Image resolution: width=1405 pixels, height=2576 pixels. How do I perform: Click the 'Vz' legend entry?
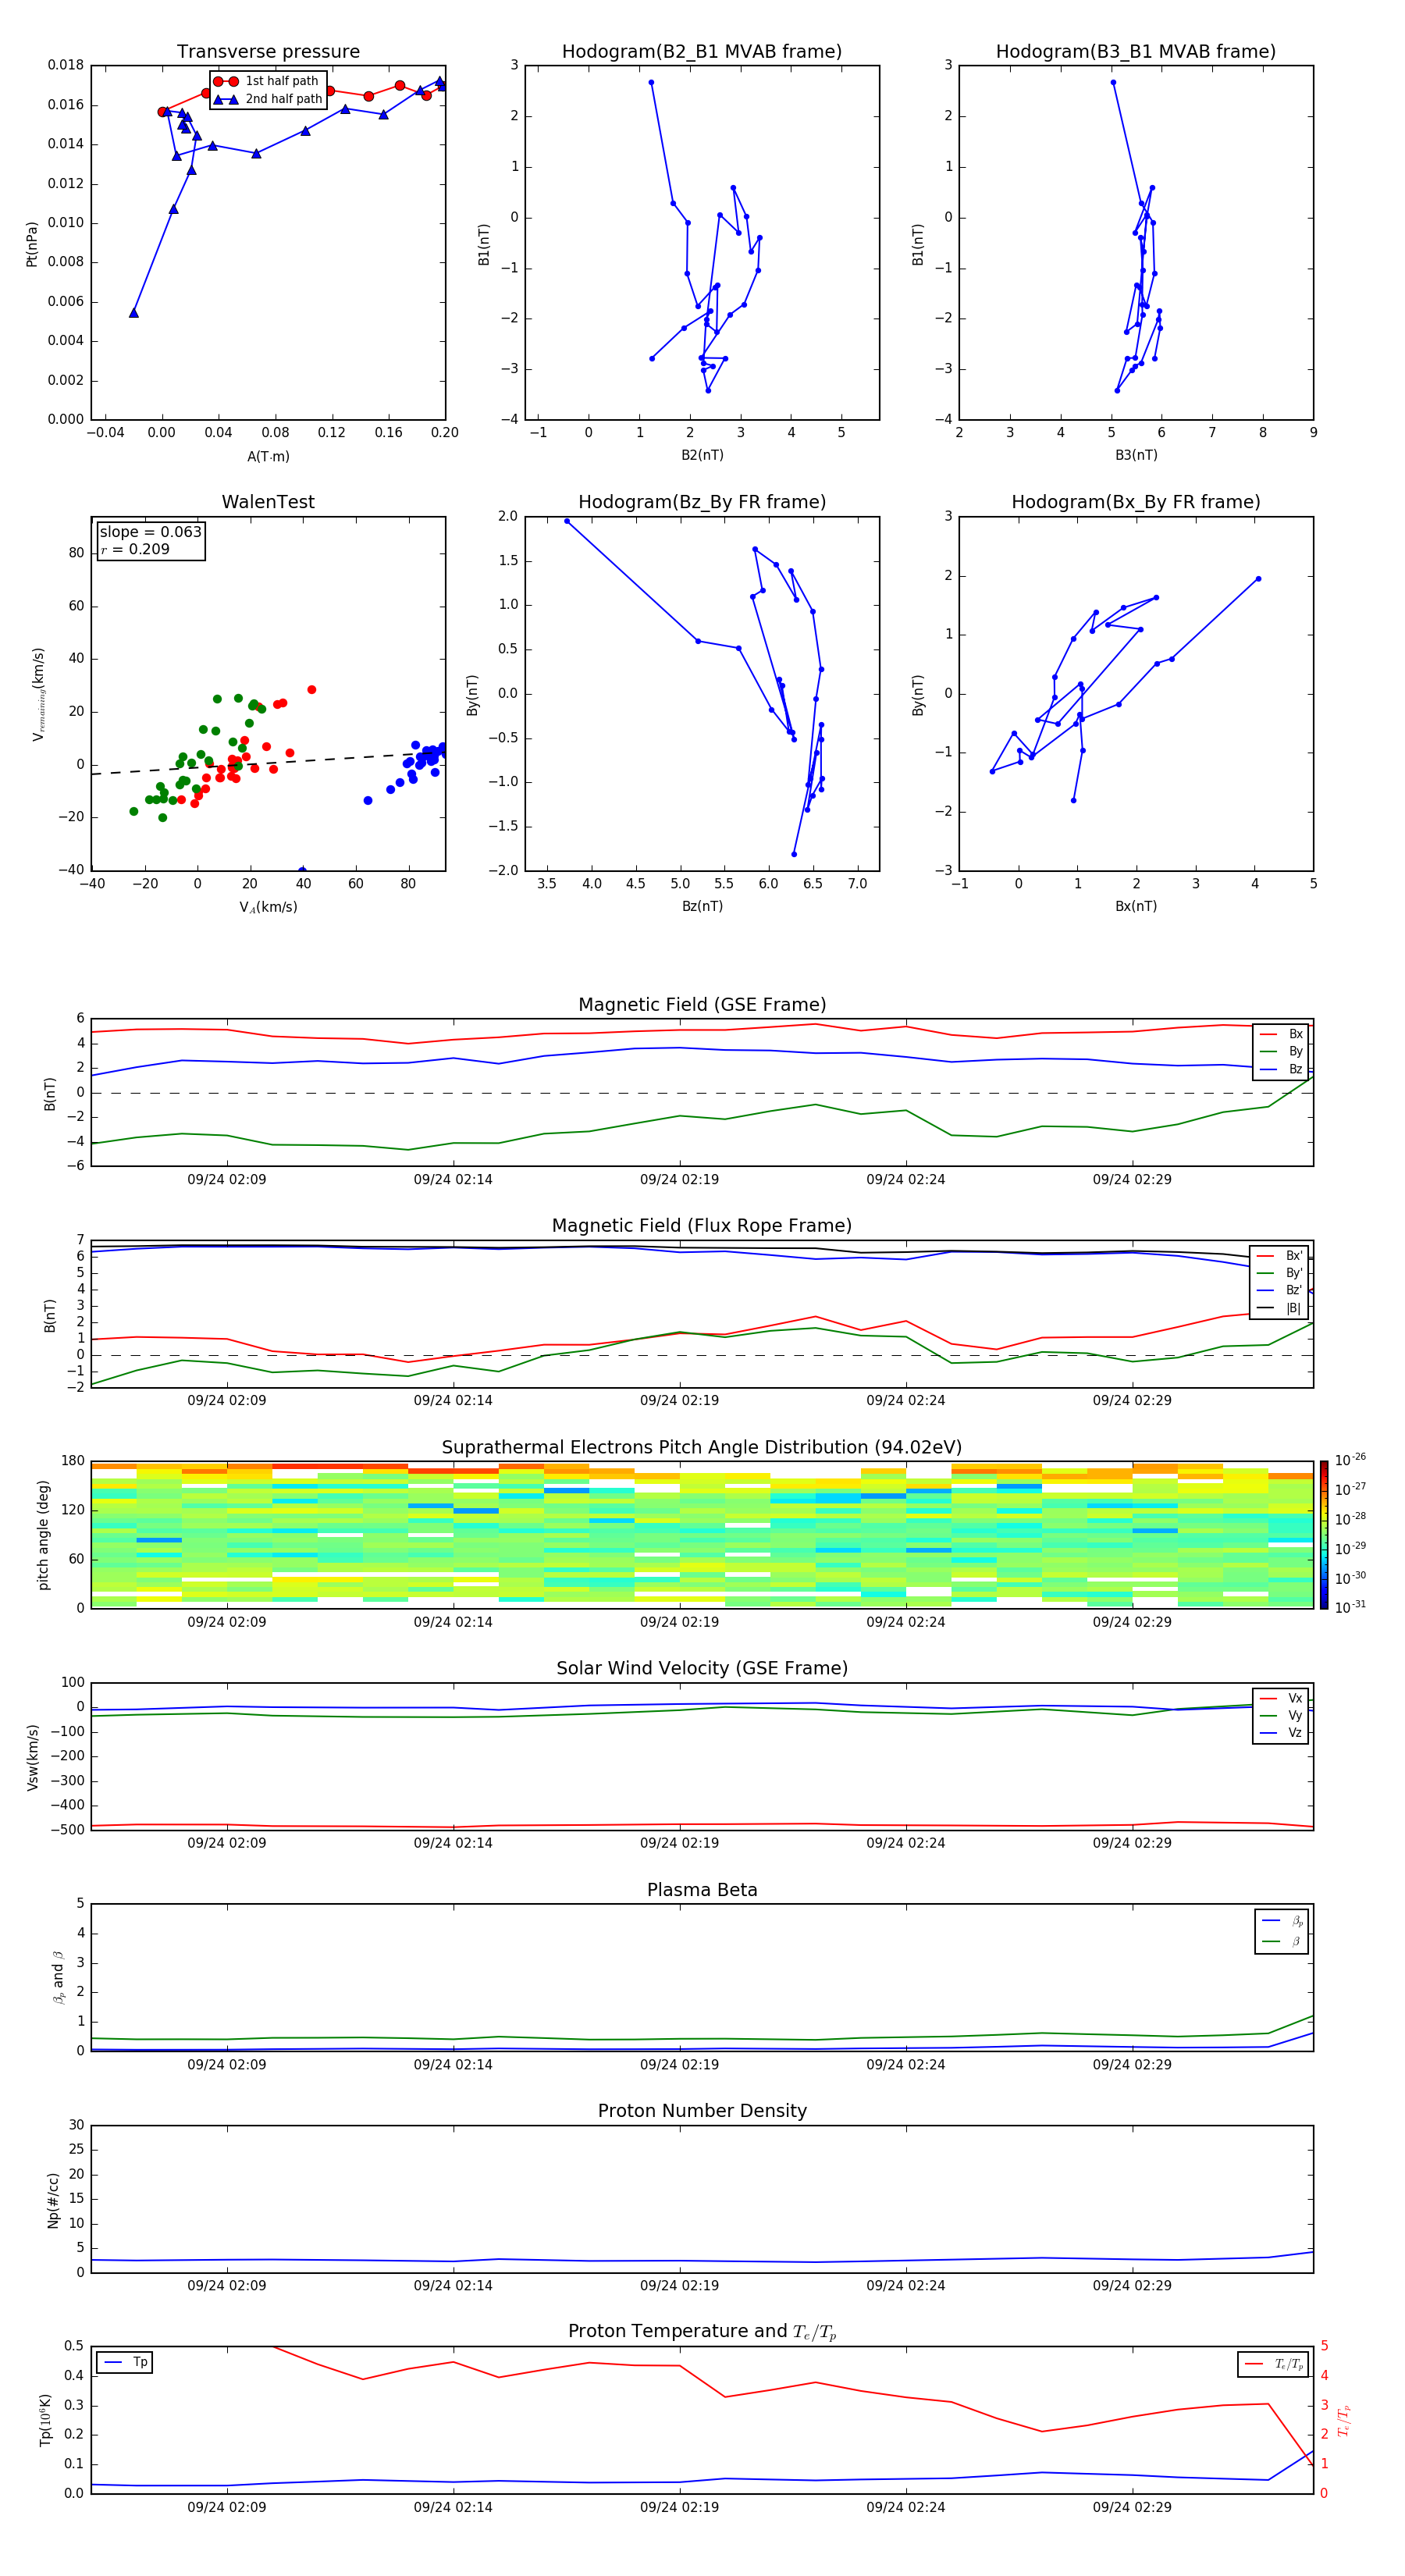[1281, 1733]
